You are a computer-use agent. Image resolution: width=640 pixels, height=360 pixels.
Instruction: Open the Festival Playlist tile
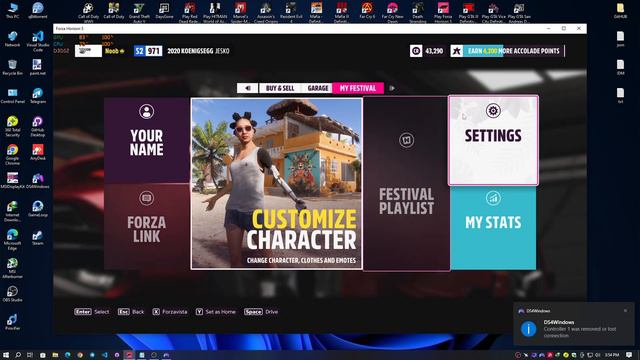click(407, 183)
